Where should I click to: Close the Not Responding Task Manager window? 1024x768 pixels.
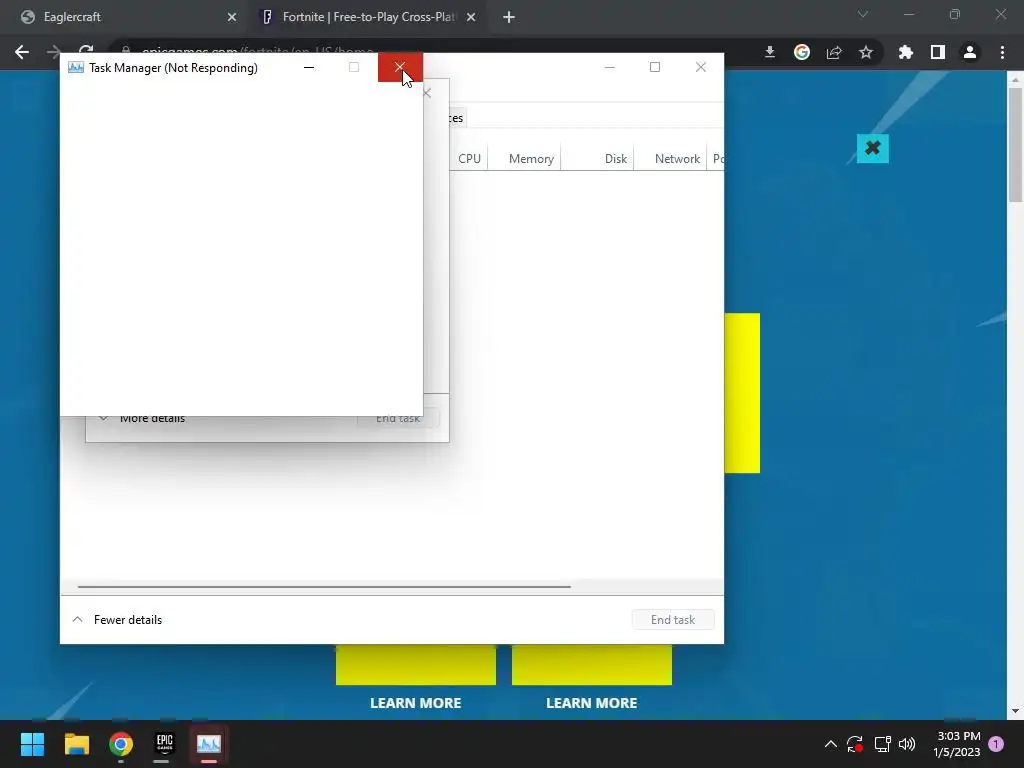(400, 67)
